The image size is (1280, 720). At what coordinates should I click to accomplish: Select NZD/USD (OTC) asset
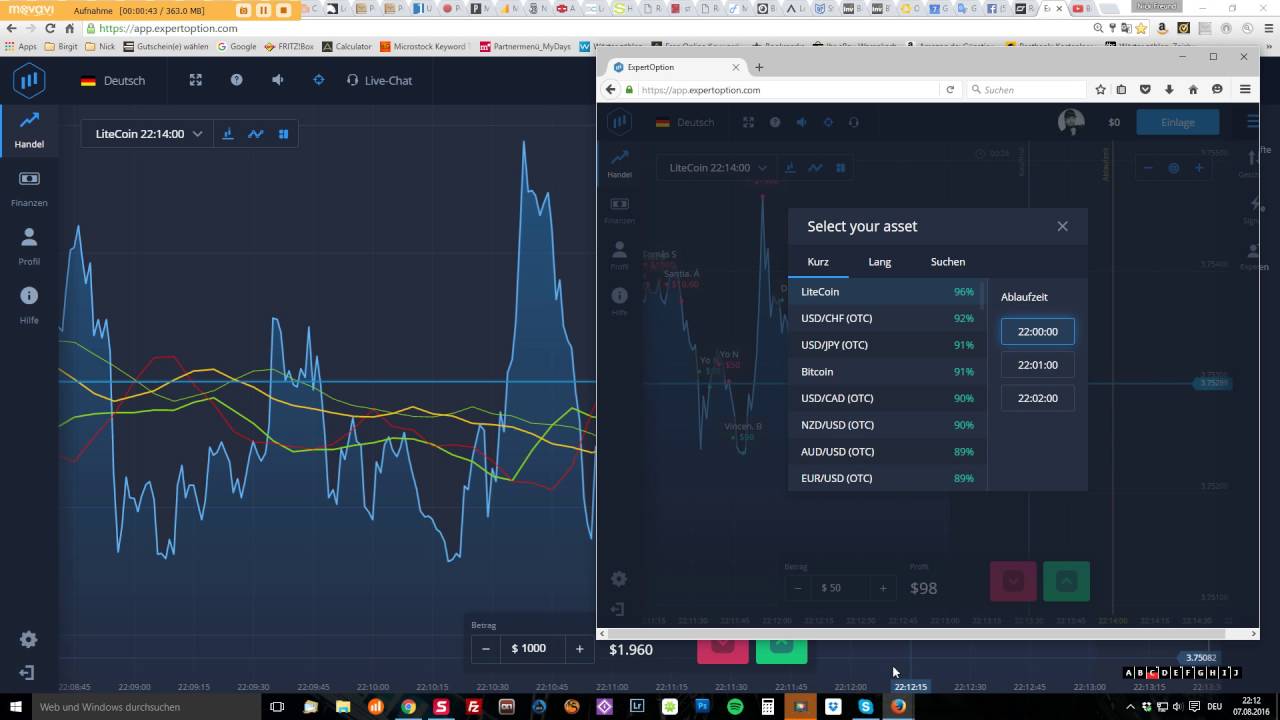[886, 425]
